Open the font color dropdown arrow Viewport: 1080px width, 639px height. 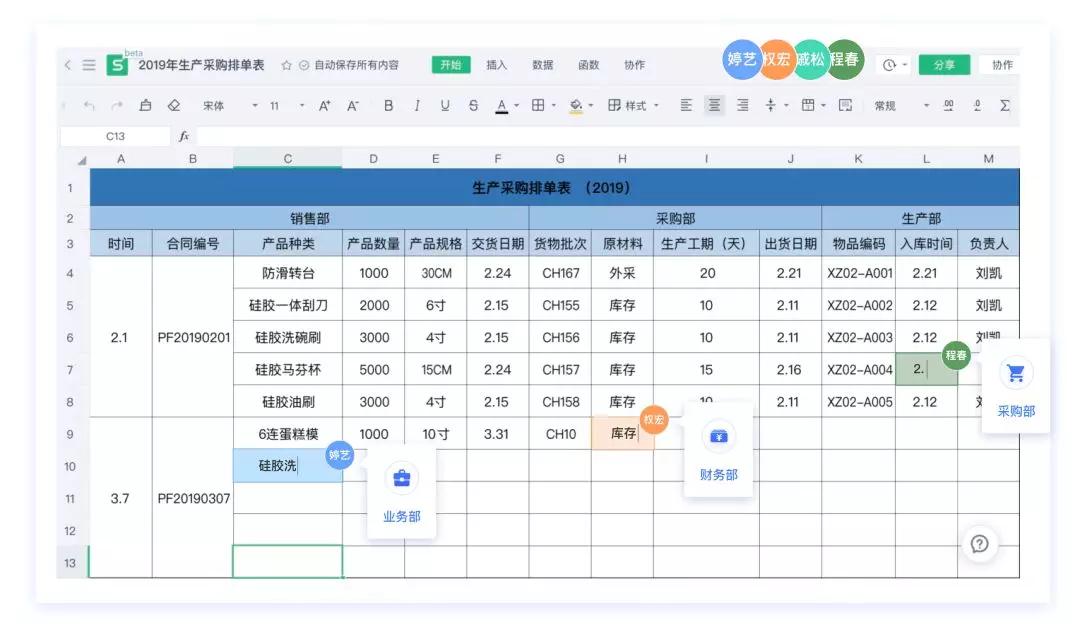pos(515,105)
